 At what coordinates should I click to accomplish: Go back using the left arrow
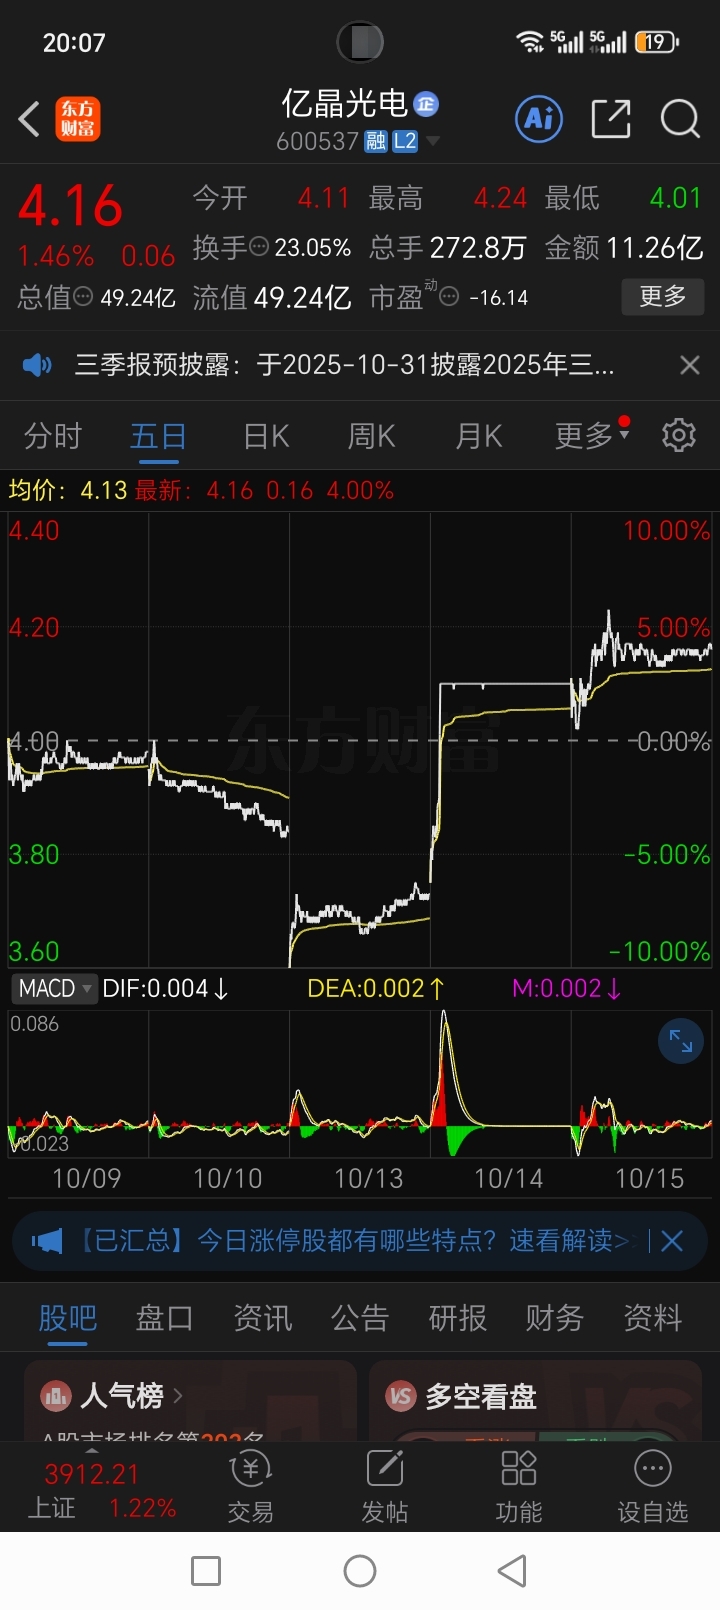point(29,119)
